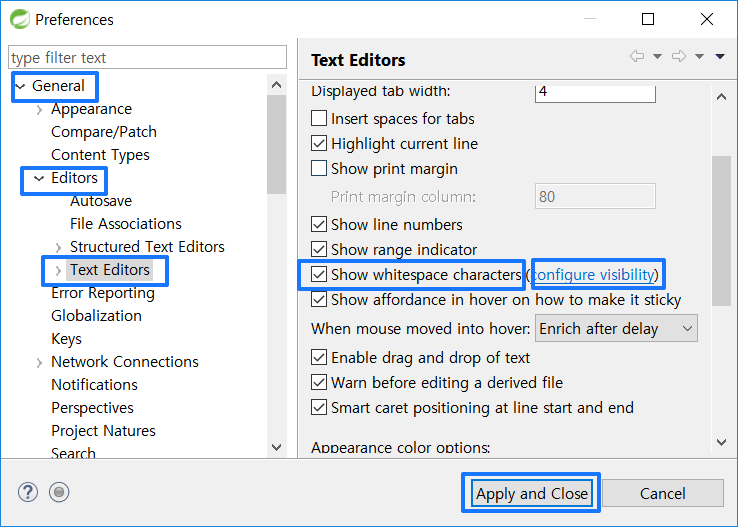
Task: Expand the Network Connections node
Action: [40, 362]
